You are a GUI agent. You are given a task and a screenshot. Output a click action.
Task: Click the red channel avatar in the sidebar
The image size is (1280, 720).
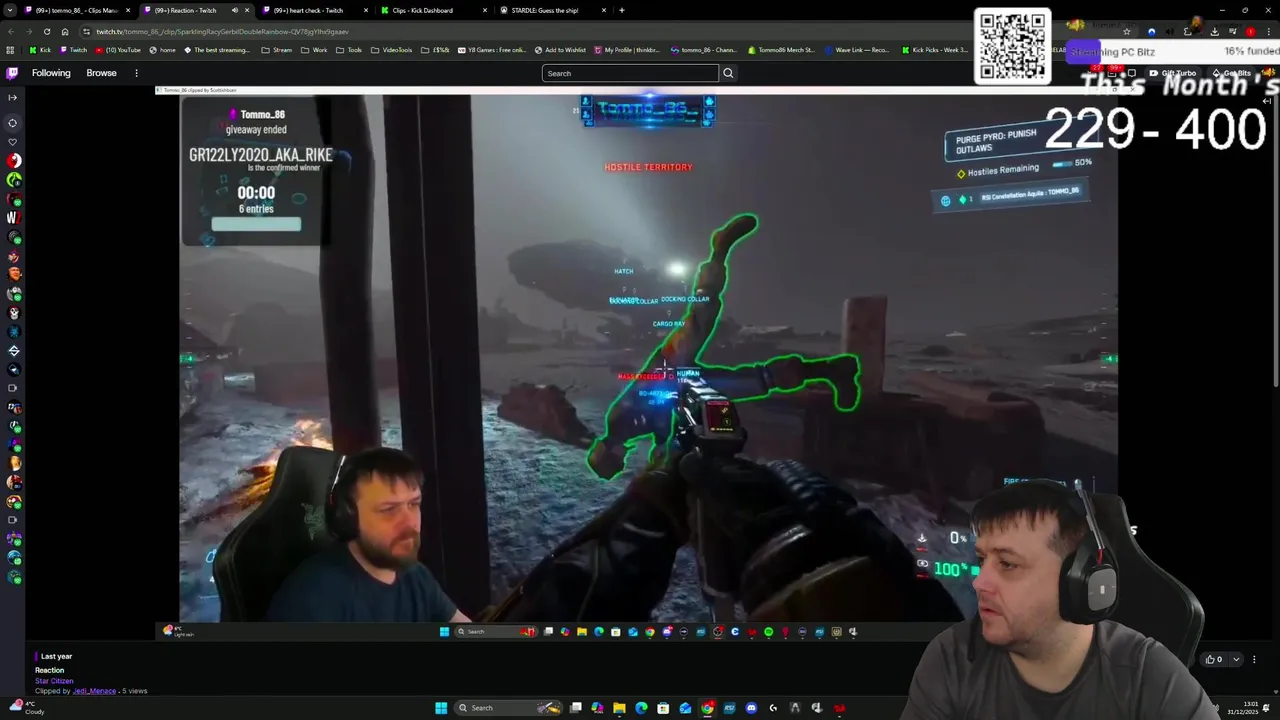pyautogui.click(x=14, y=161)
